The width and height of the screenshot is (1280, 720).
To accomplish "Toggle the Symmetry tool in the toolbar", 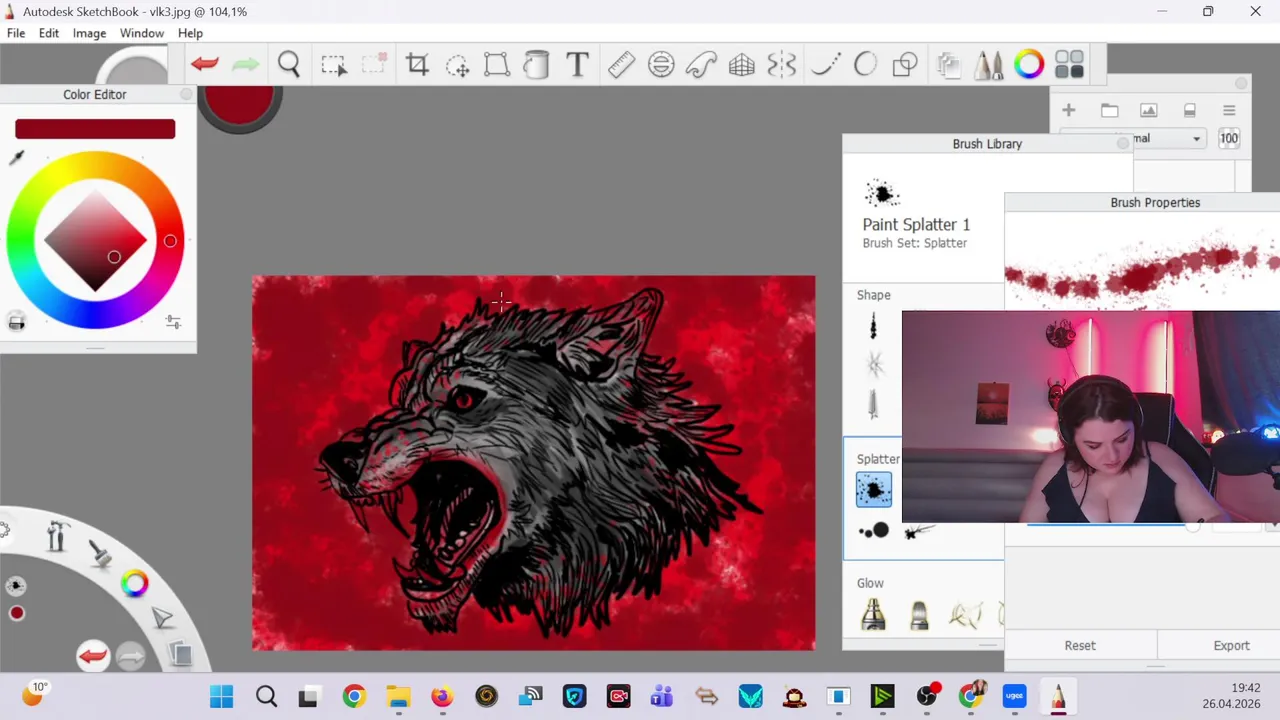I will click(x=782, y=65).
